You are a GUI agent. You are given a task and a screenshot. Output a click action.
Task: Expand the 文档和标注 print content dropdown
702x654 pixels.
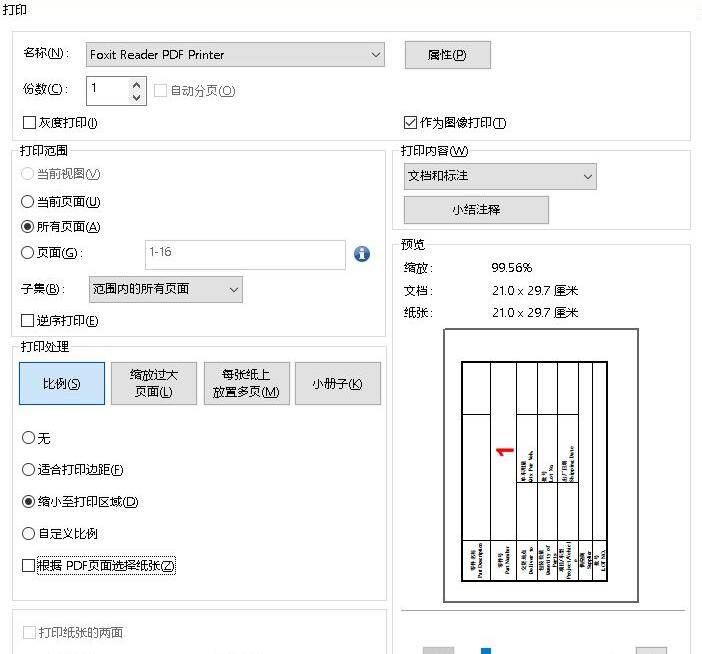tap(499, 177)
